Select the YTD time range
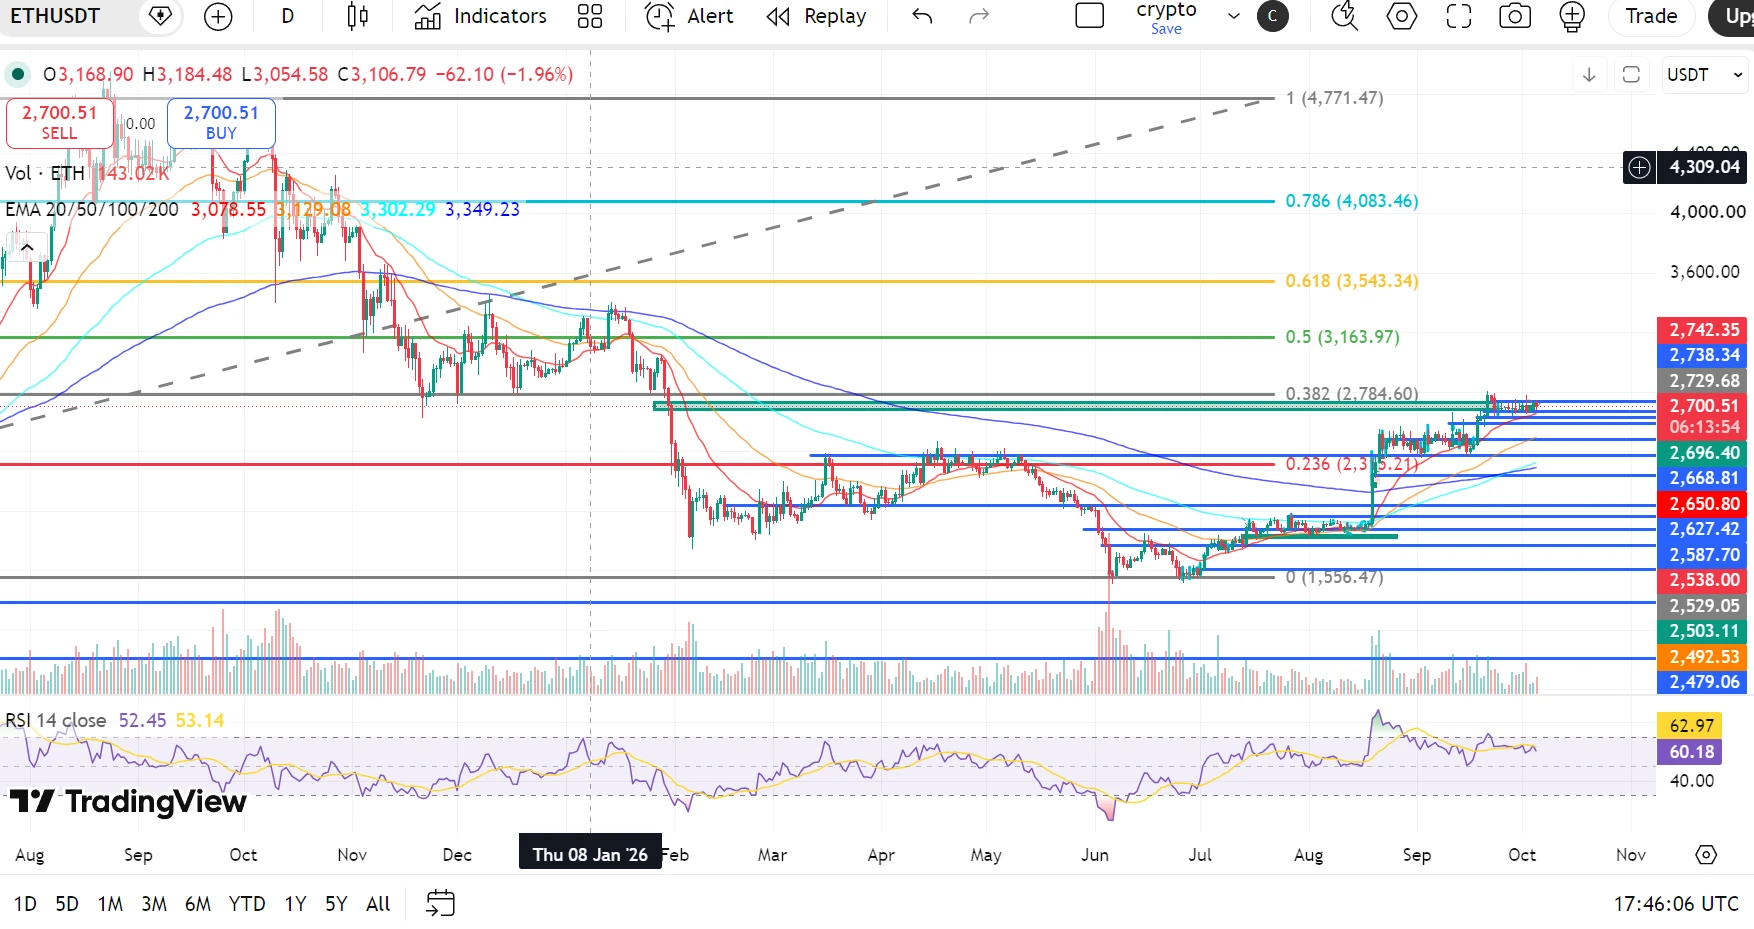The image size is (1754, 929). click(x=247, y=904)
